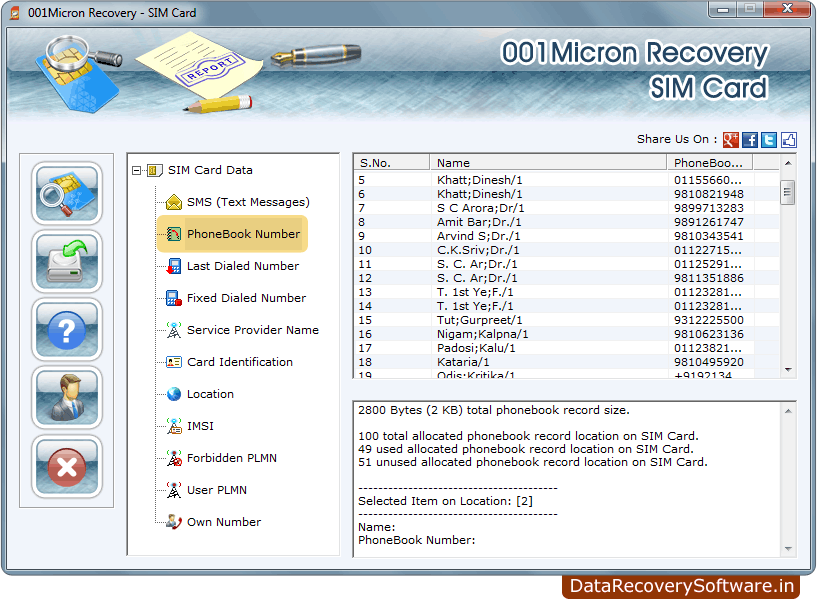Select PhoneBook Number tree item
Screen dimensions: 817x599
(x=243, y=234)
